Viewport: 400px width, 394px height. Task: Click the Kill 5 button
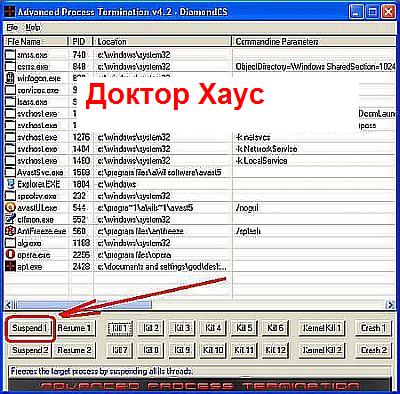tap(244, 328)
